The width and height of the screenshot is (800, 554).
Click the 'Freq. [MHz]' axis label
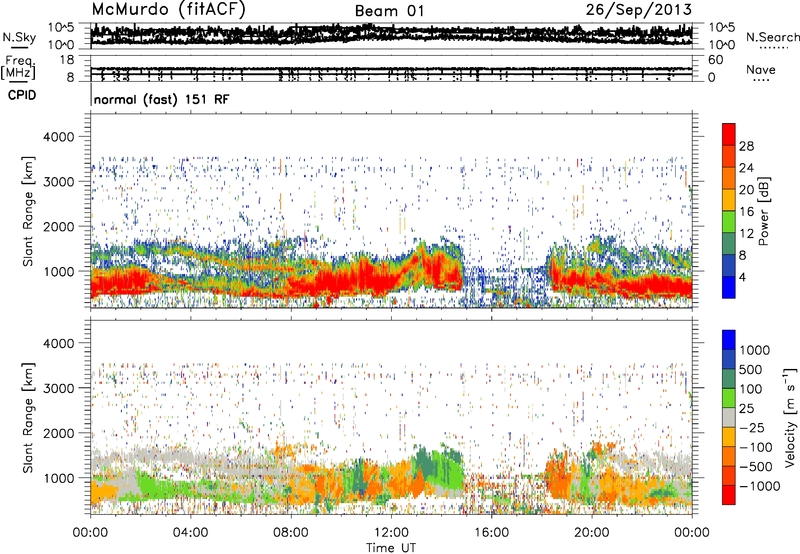pyautogui.click(x=18, y=68)
